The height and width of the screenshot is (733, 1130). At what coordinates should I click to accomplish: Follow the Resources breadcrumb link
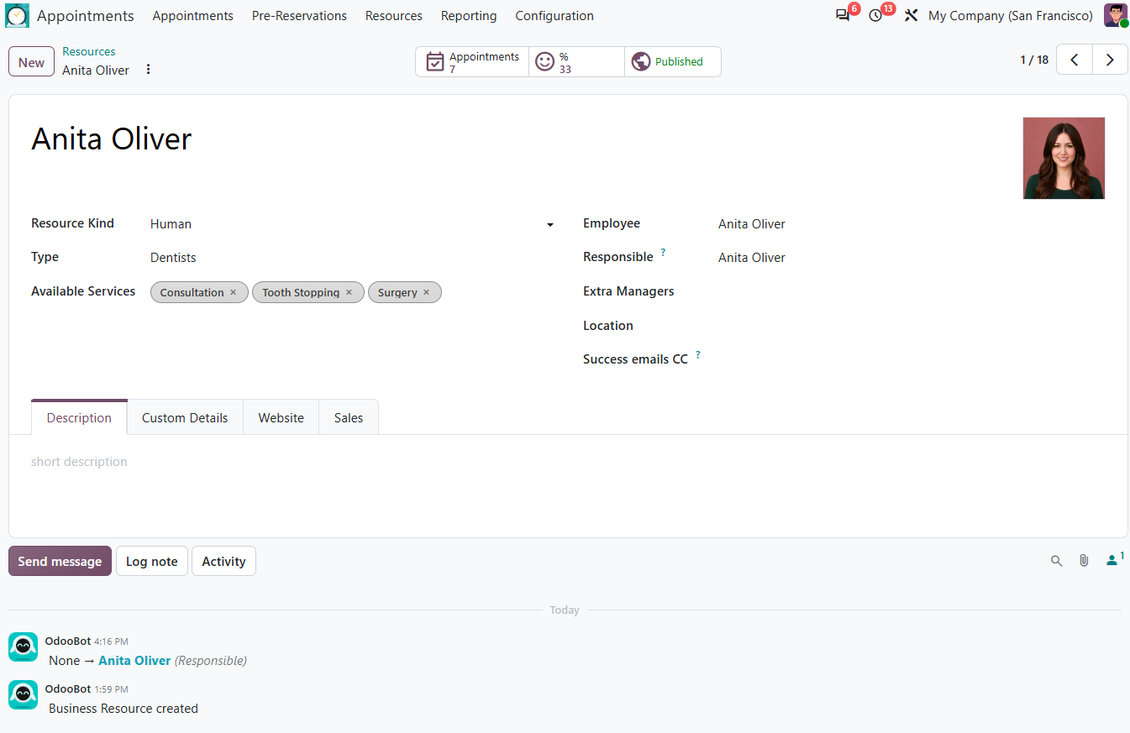click(89, 52)
